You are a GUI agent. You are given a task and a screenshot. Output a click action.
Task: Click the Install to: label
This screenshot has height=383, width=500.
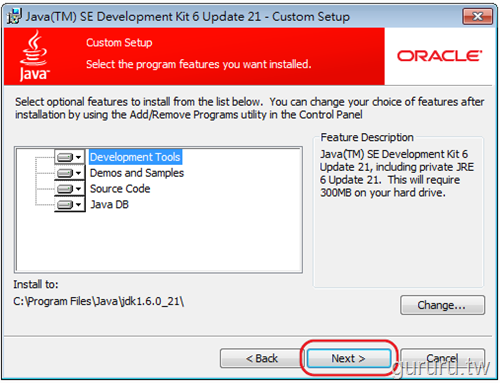click(36, 284)
